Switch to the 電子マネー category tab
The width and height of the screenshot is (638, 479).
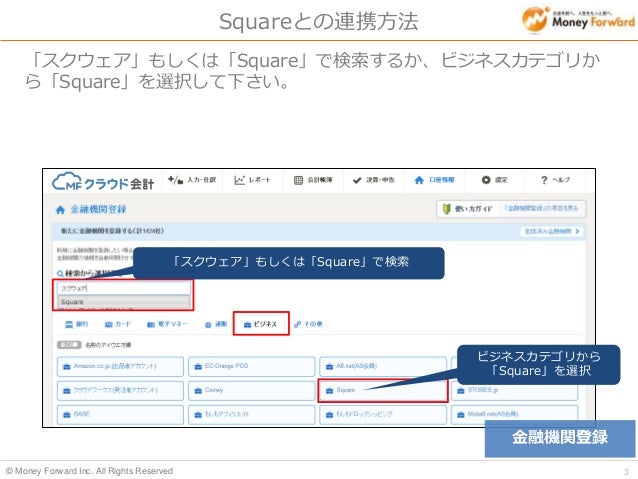click(167, 324)
